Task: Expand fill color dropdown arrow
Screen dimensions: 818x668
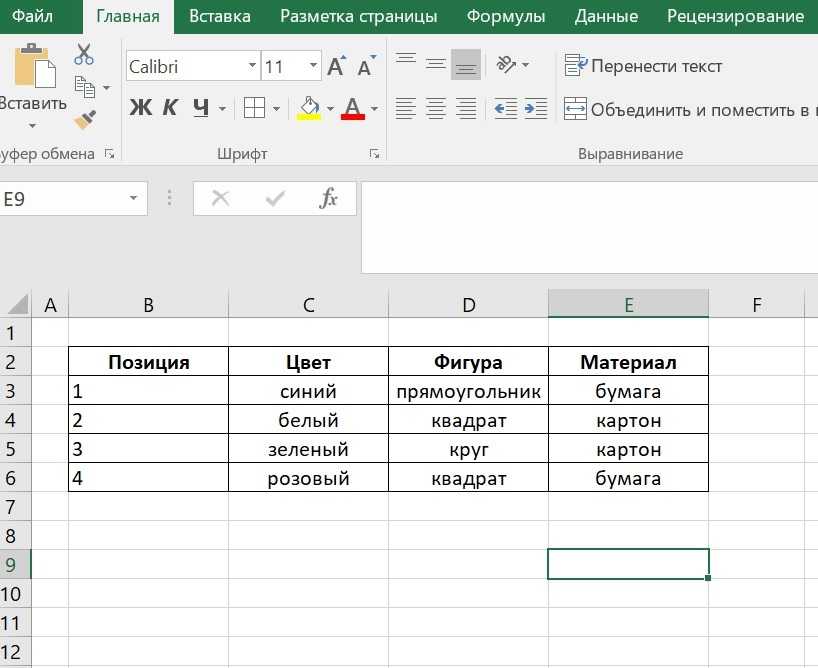Action: [x=330, y=109]
